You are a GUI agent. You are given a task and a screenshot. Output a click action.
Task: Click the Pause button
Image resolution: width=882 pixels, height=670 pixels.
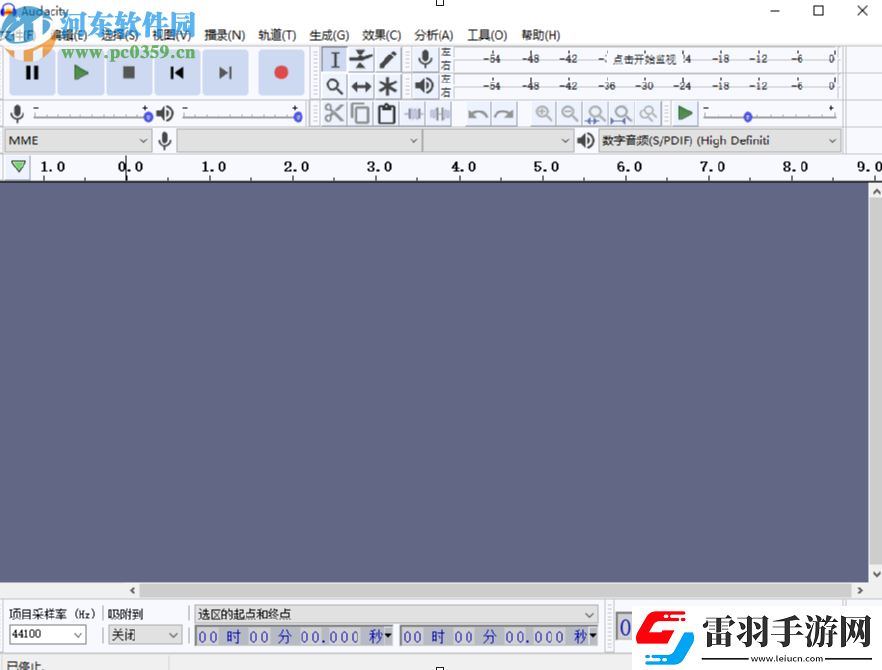32,73
